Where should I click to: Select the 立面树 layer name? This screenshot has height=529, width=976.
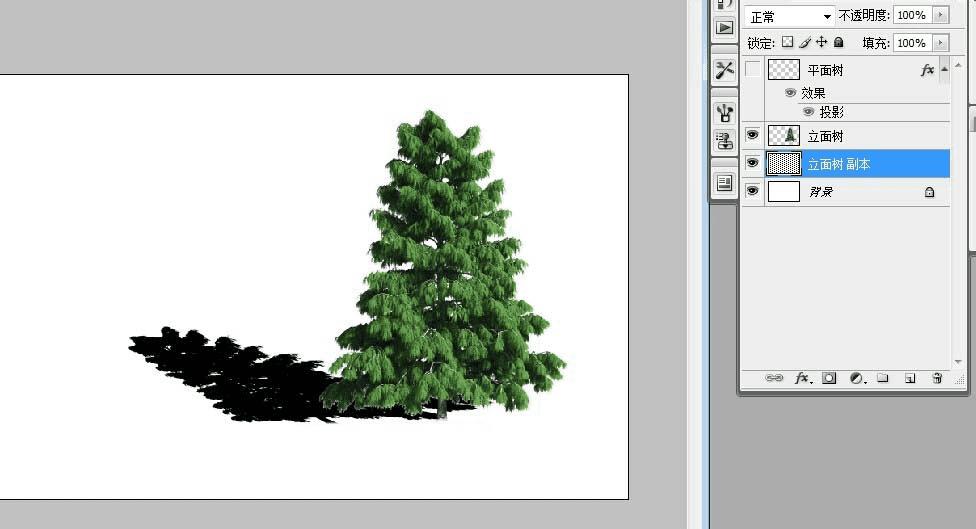(825, 136)
